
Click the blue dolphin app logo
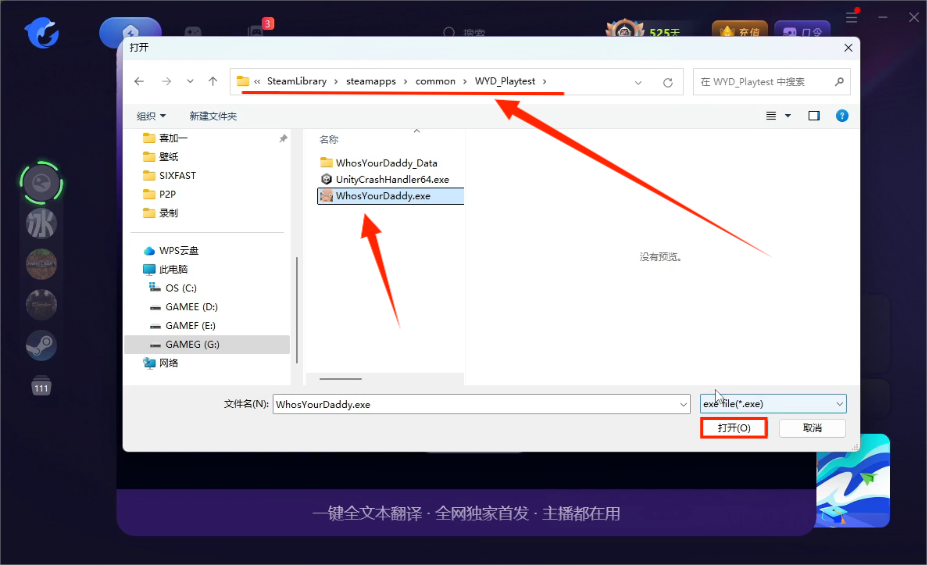42,32
